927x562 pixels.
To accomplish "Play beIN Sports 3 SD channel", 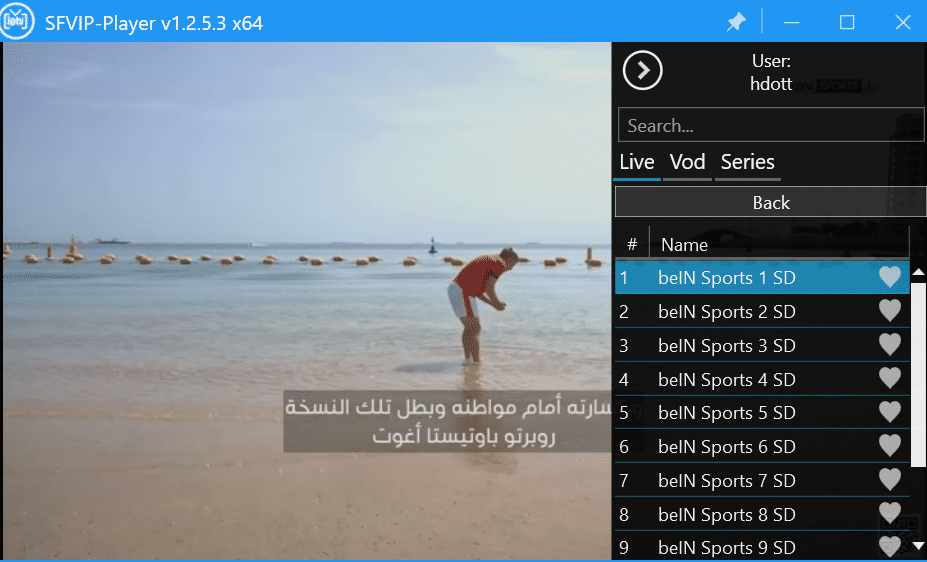I will pos(762,345).
